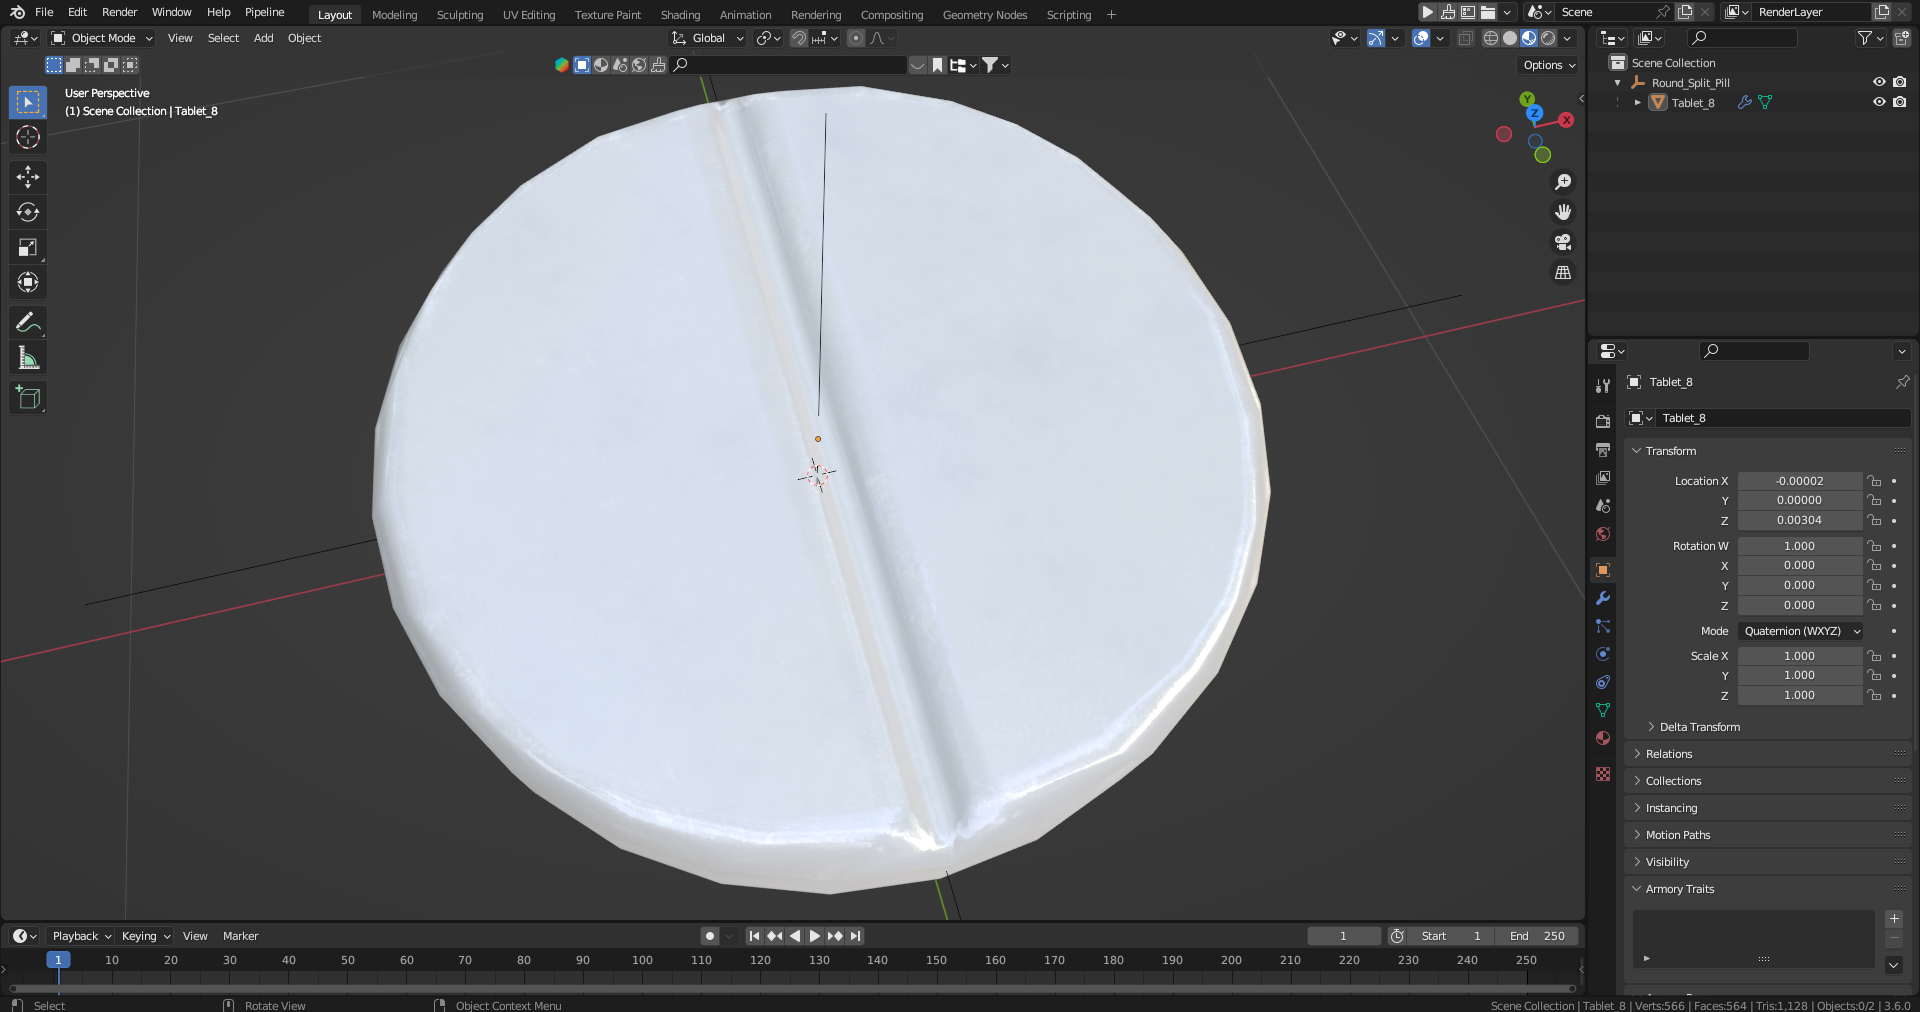Open the Physics properties tab
1920x1012 pixels.
(1603, 654)
